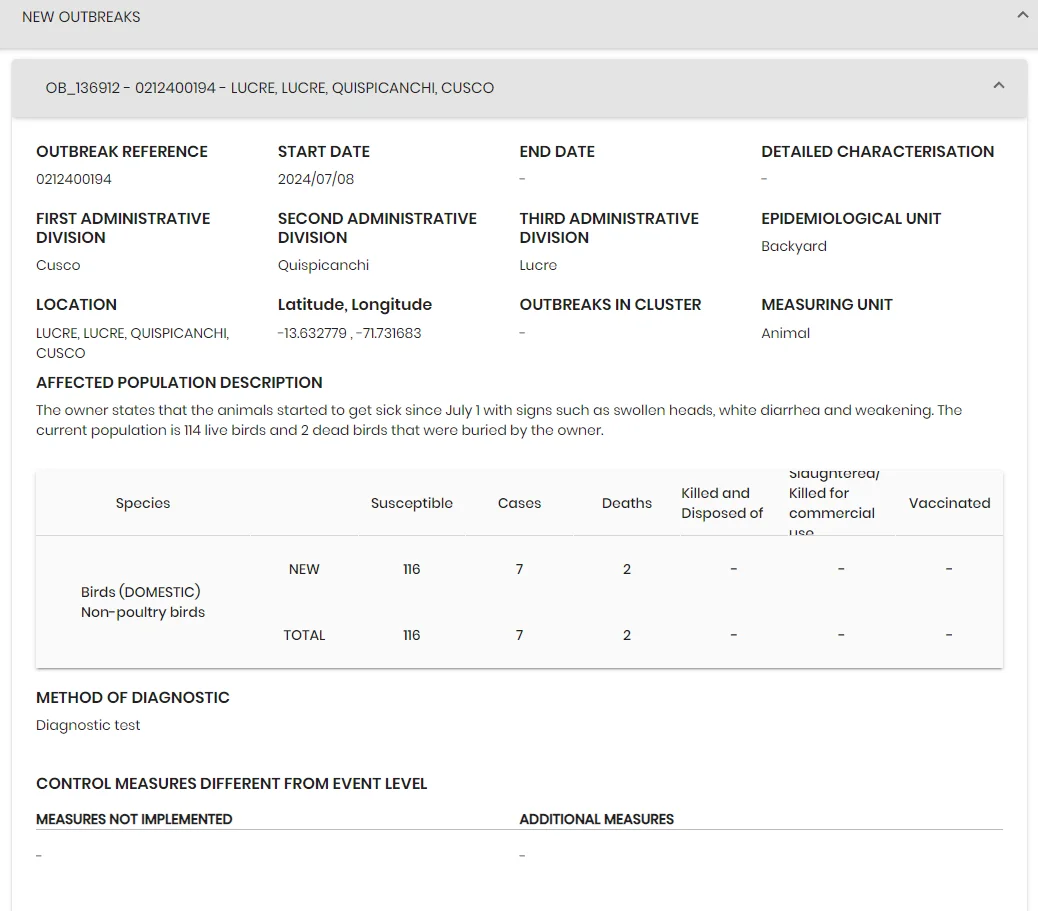Click Birds (DOMESTIC) Non-poultry birds species cell
This screenshot has height=911, width=1038.
click(x=143, y=602)
